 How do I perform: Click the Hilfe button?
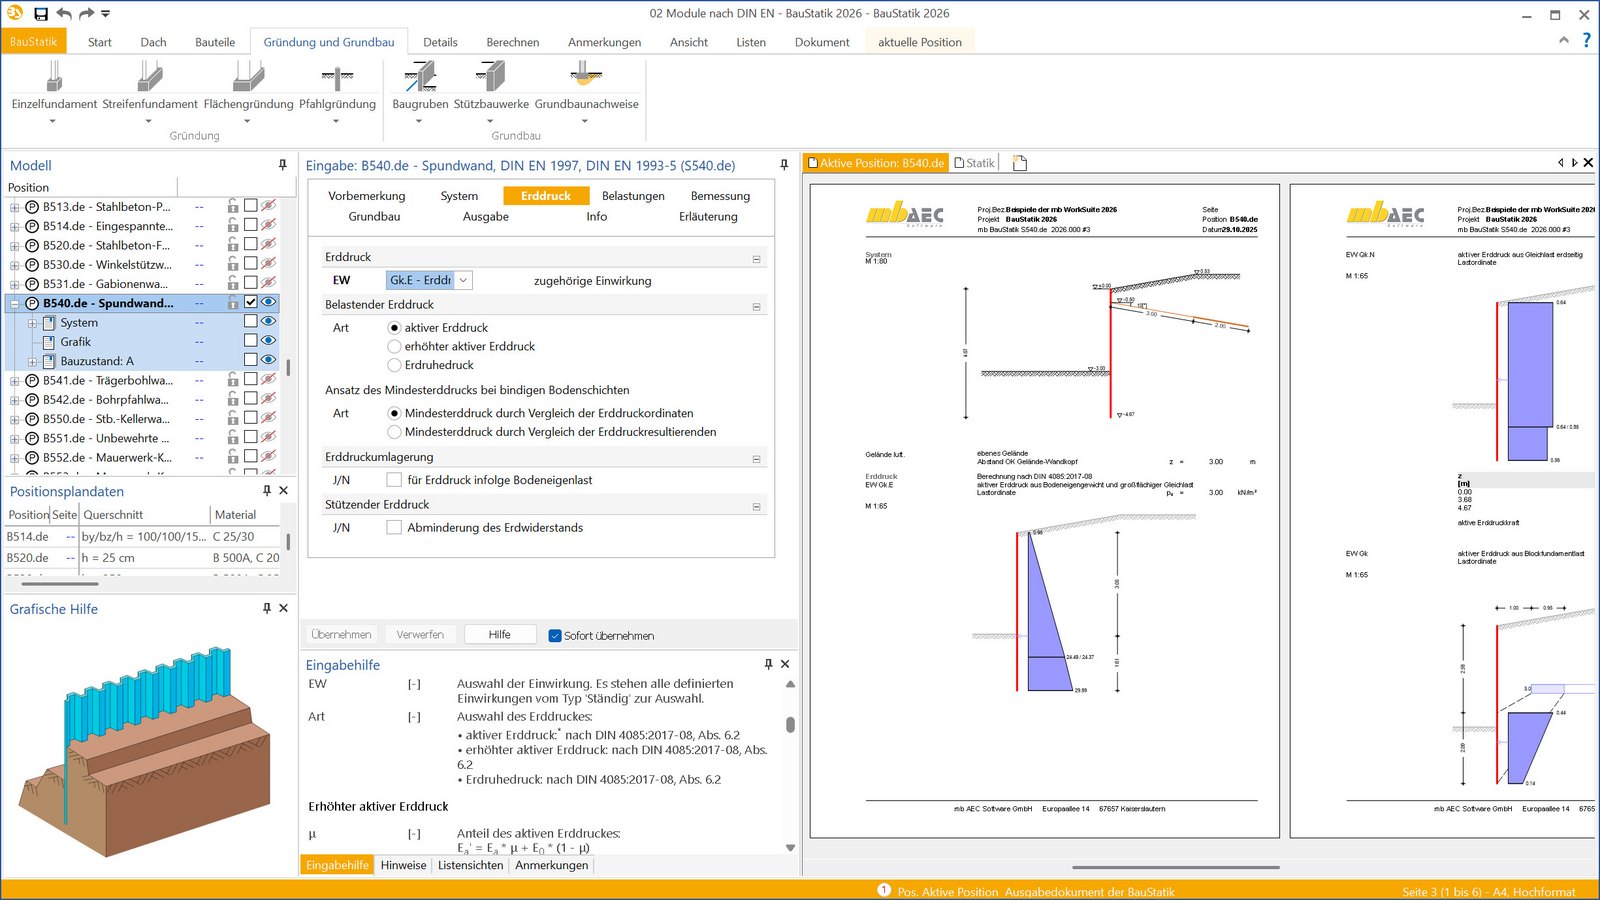click(x=499, y=634)
